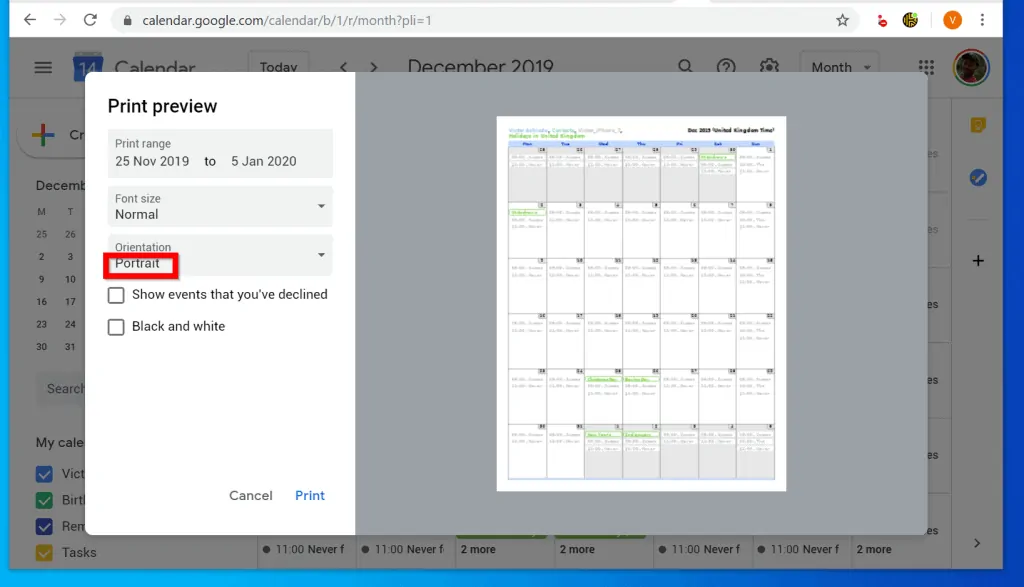The image size is (1024, 587).
Task: Click the printed calendar preview thumbnail
Action: (641, 303)
